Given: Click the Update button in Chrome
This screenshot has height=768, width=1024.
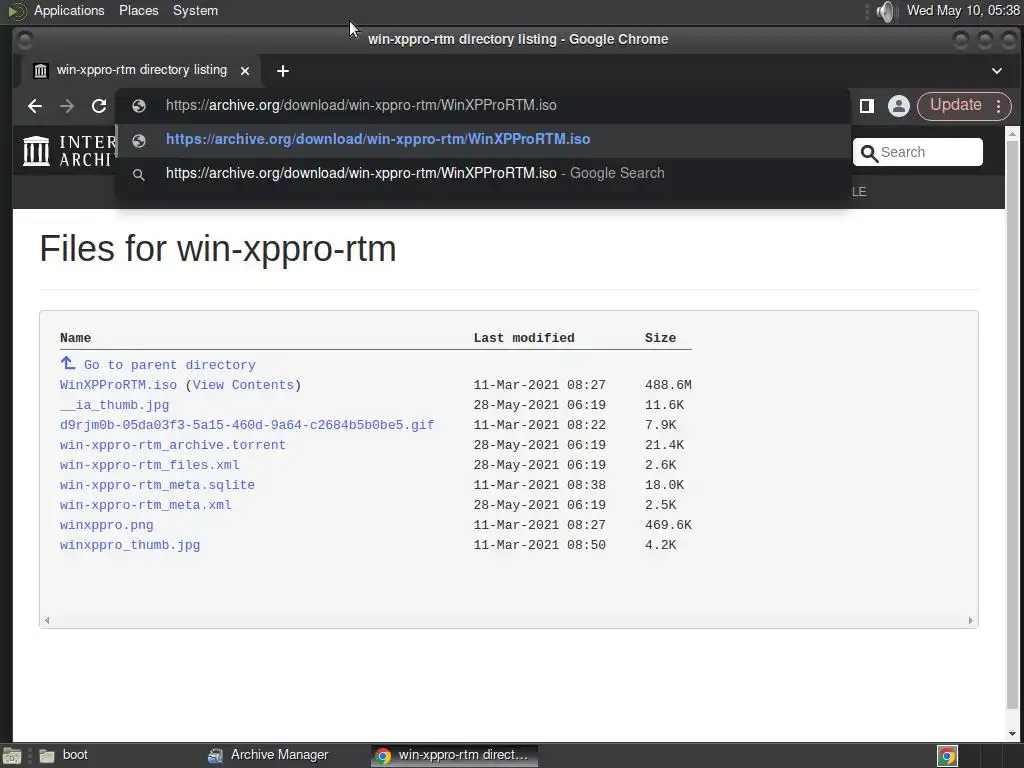Looking at the screenshot, I should [x=955, y=105].
